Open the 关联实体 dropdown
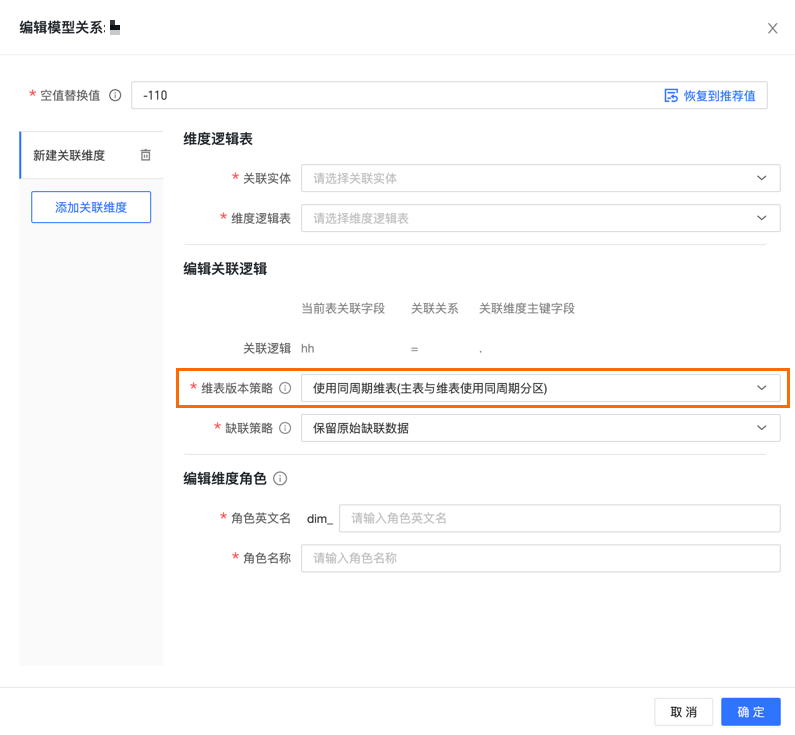Viewport: 795px width, 735px height. (x=540, y=178)
